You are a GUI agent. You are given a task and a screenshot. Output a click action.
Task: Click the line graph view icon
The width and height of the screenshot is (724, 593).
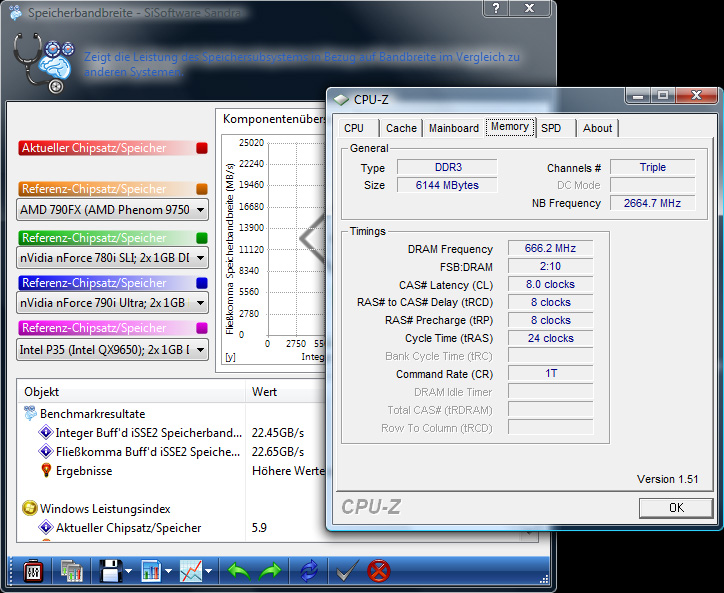click(191, 572)
